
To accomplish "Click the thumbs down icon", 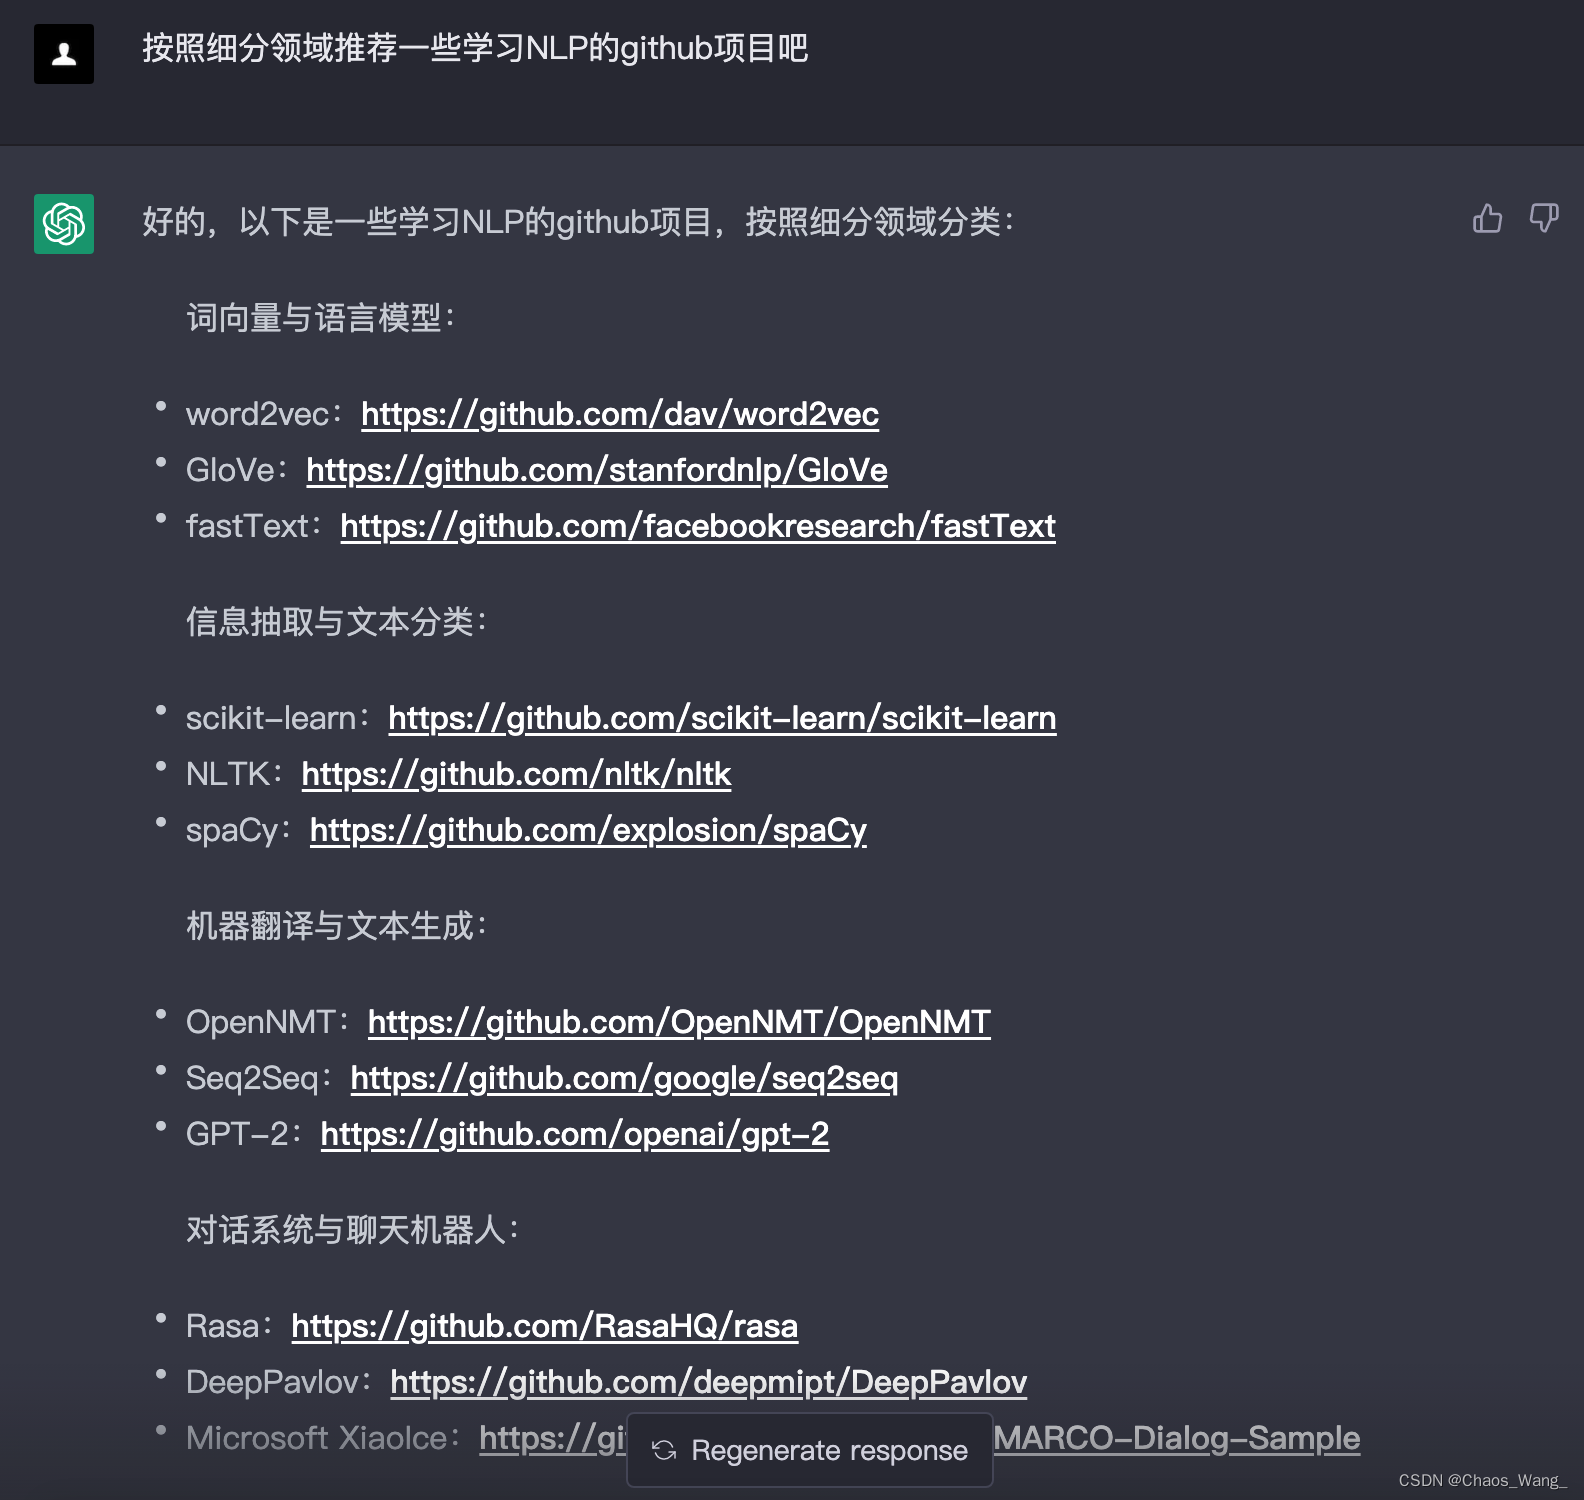I will 1544,218.
